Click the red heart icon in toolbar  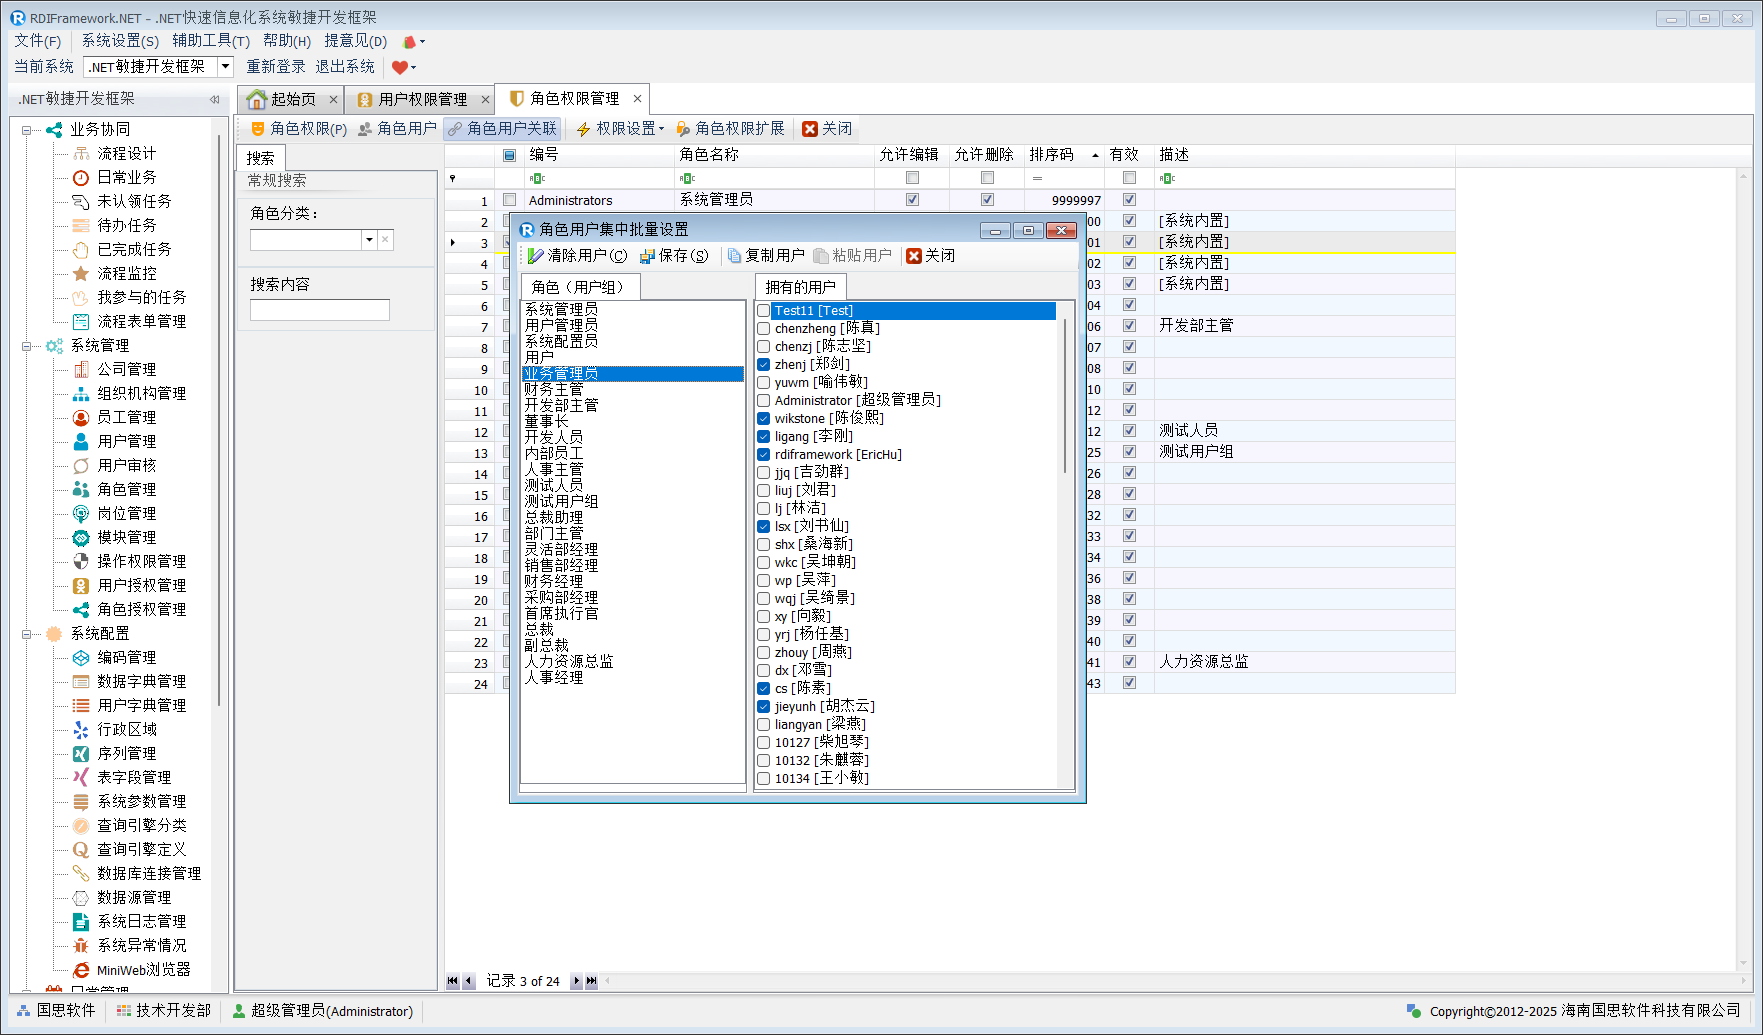400,67
